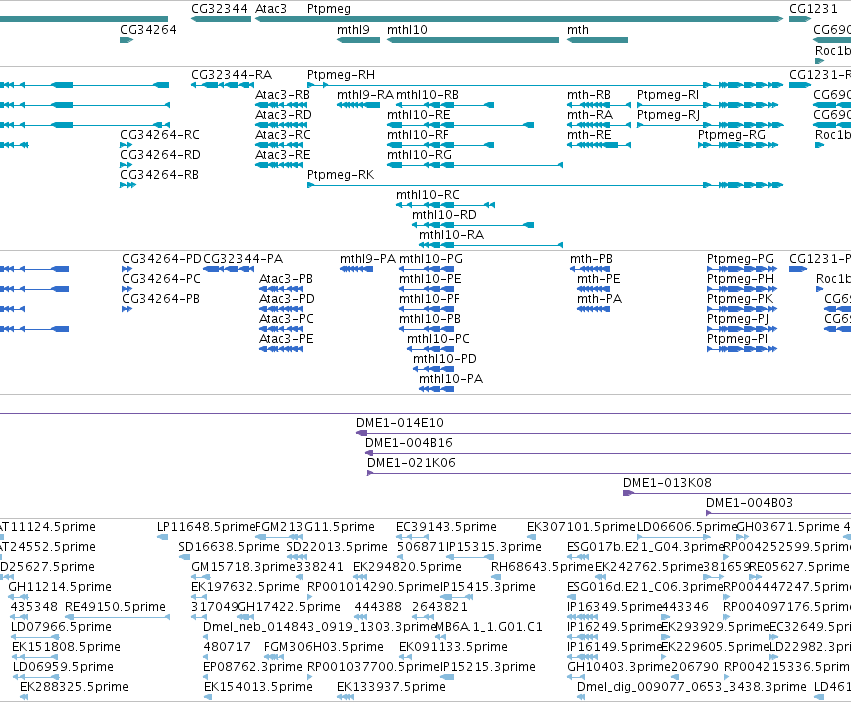Select transcript mthl10-RF
The image size is (851, 702).
[418, 135]
